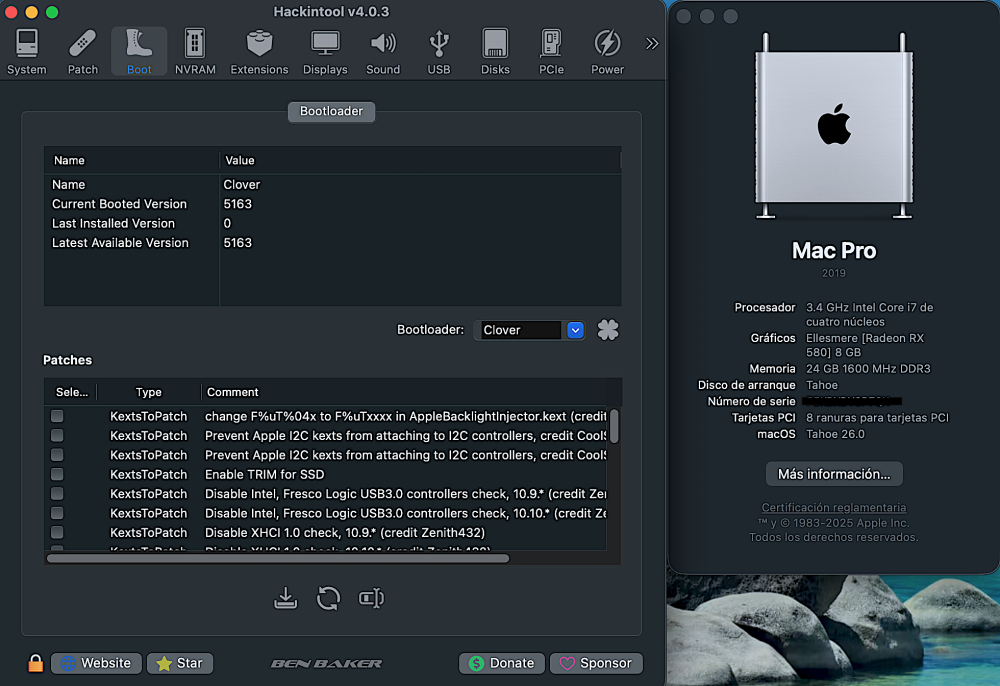The width and height of the screenshot is (1000, 686).
Task: Click the Disco de arranque Tahoe value
Action: click(822, 385)
